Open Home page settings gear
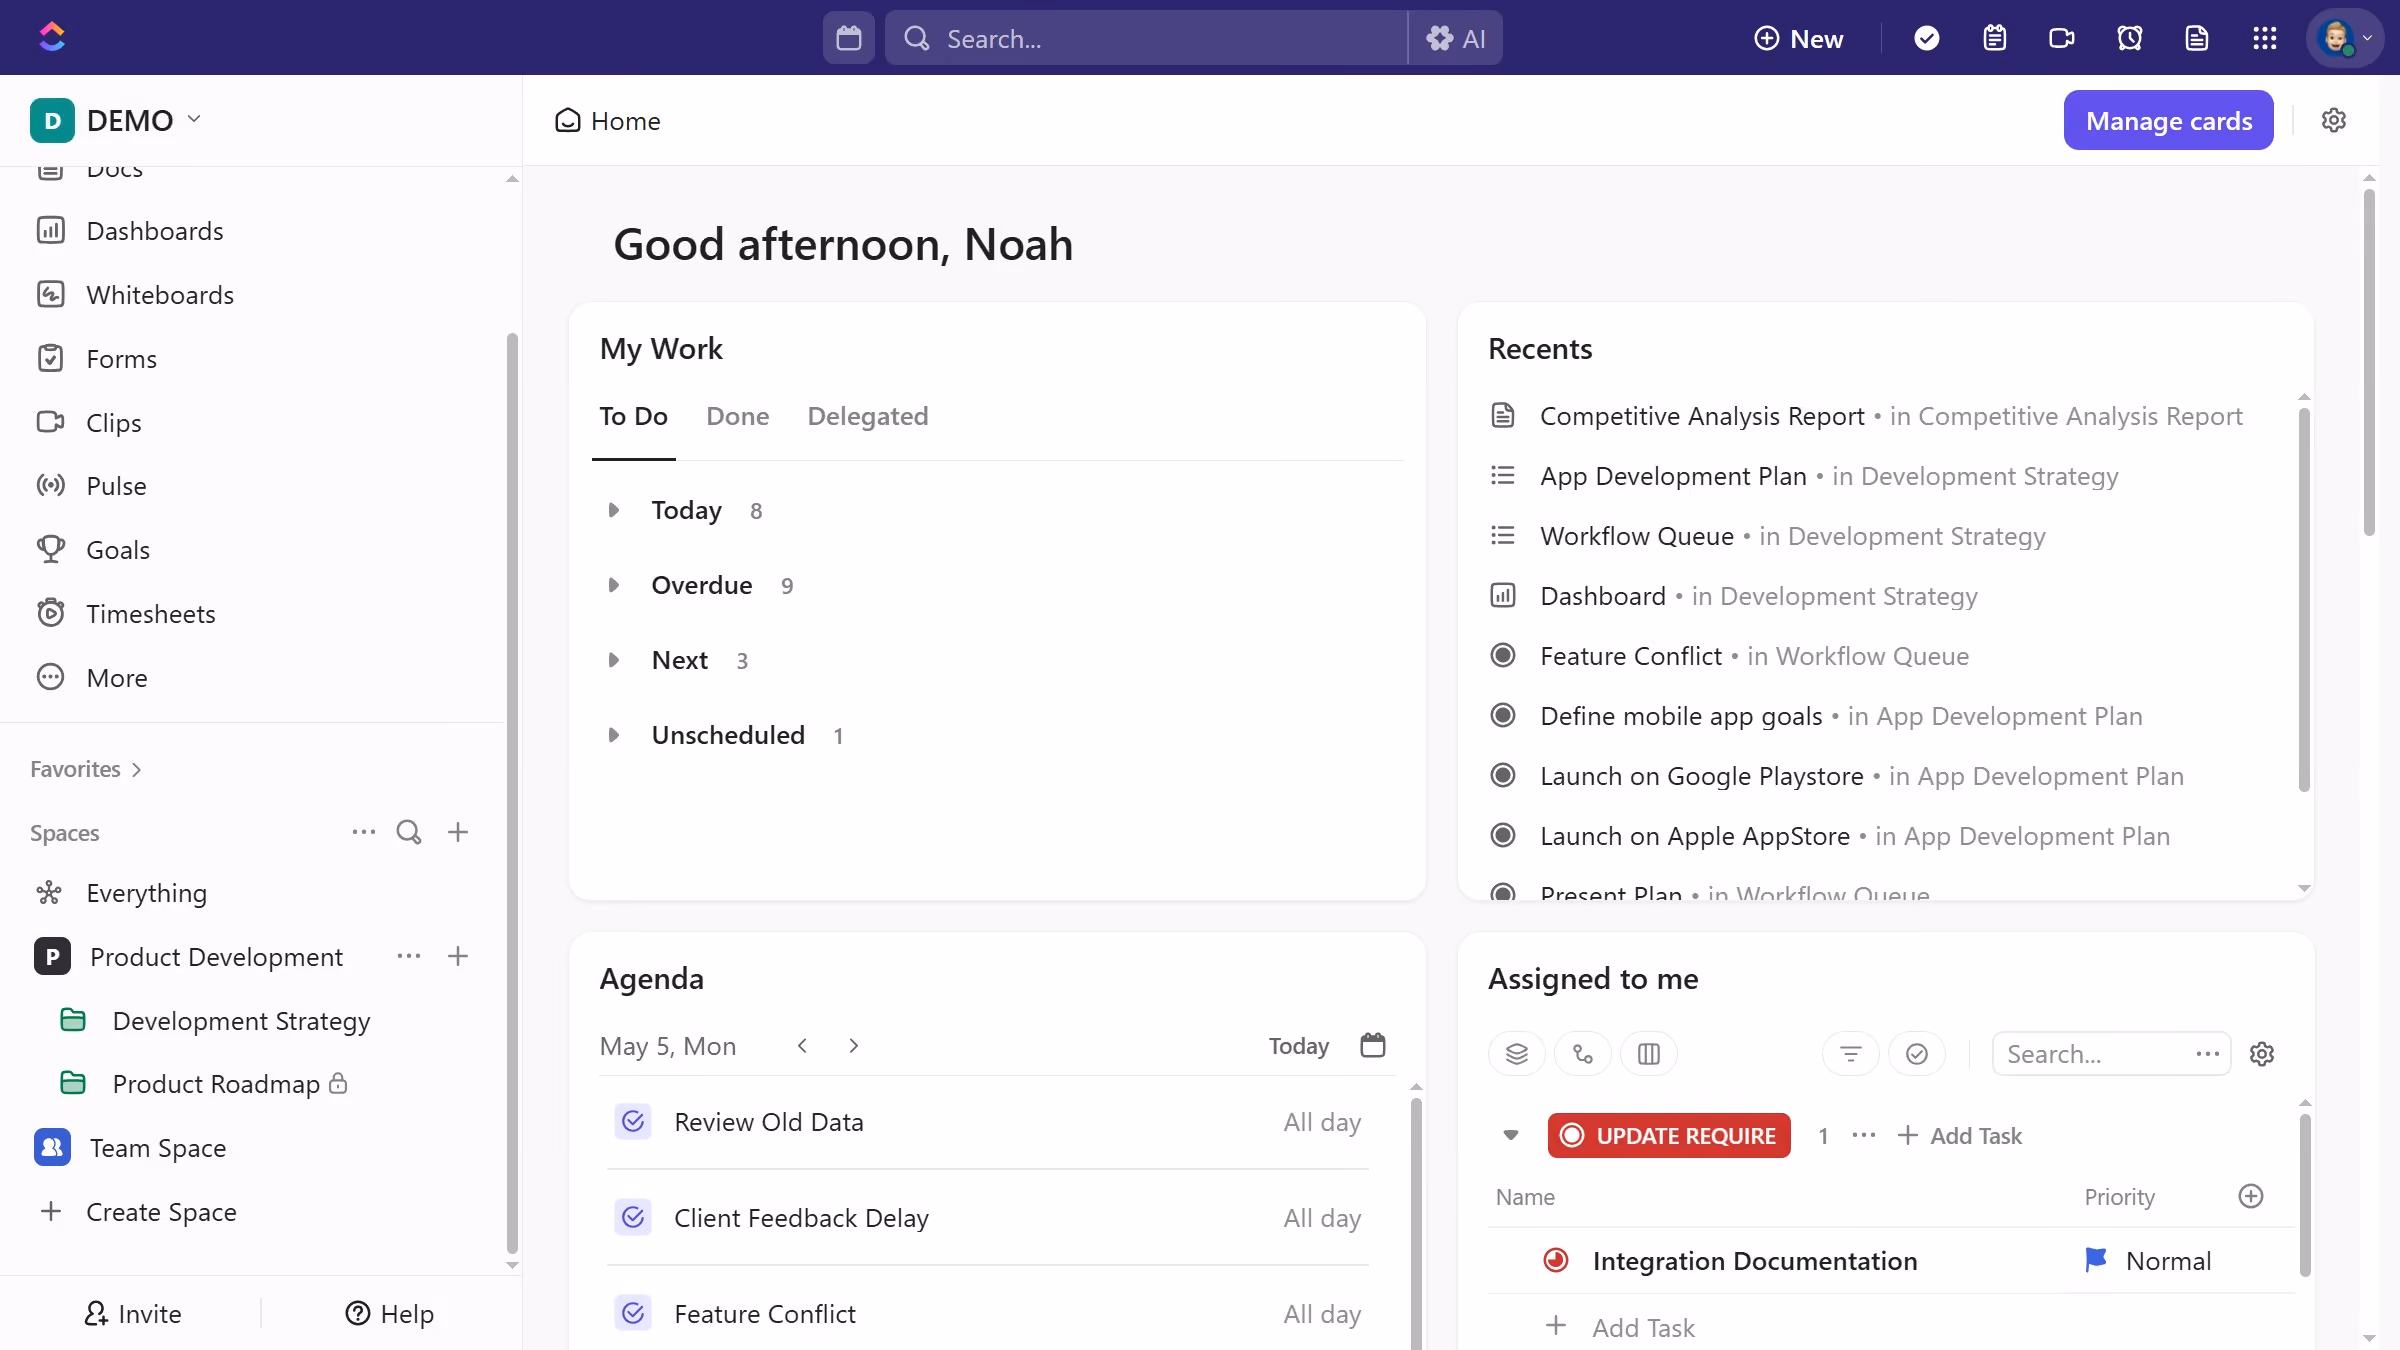Viewport: 2400px width, 1350px height. coord(2334,120)
